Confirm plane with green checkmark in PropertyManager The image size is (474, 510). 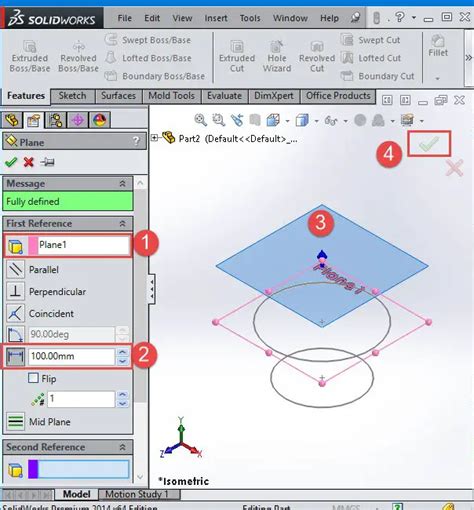(11, 162)
